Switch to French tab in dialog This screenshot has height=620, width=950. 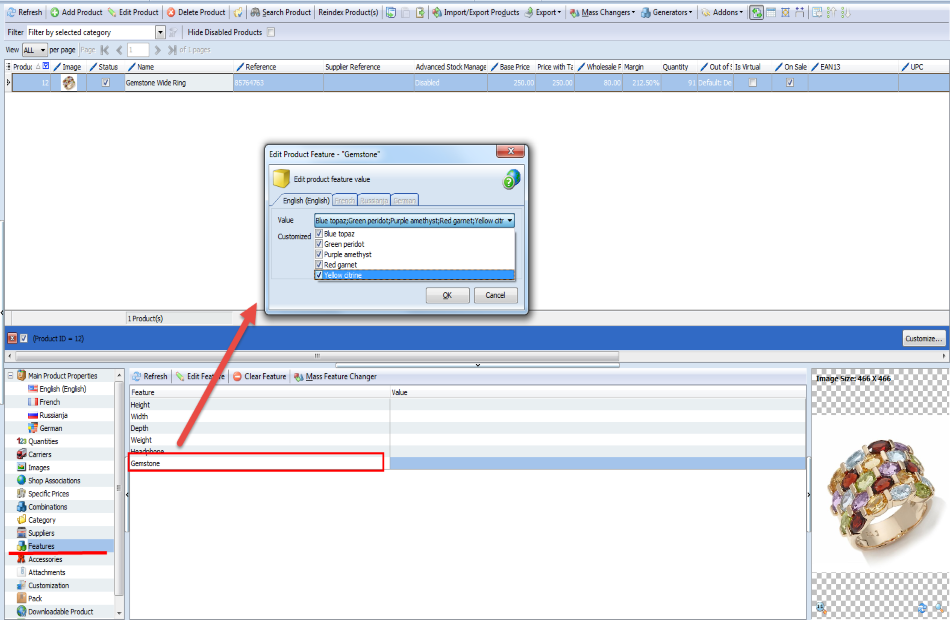[345, 201]
